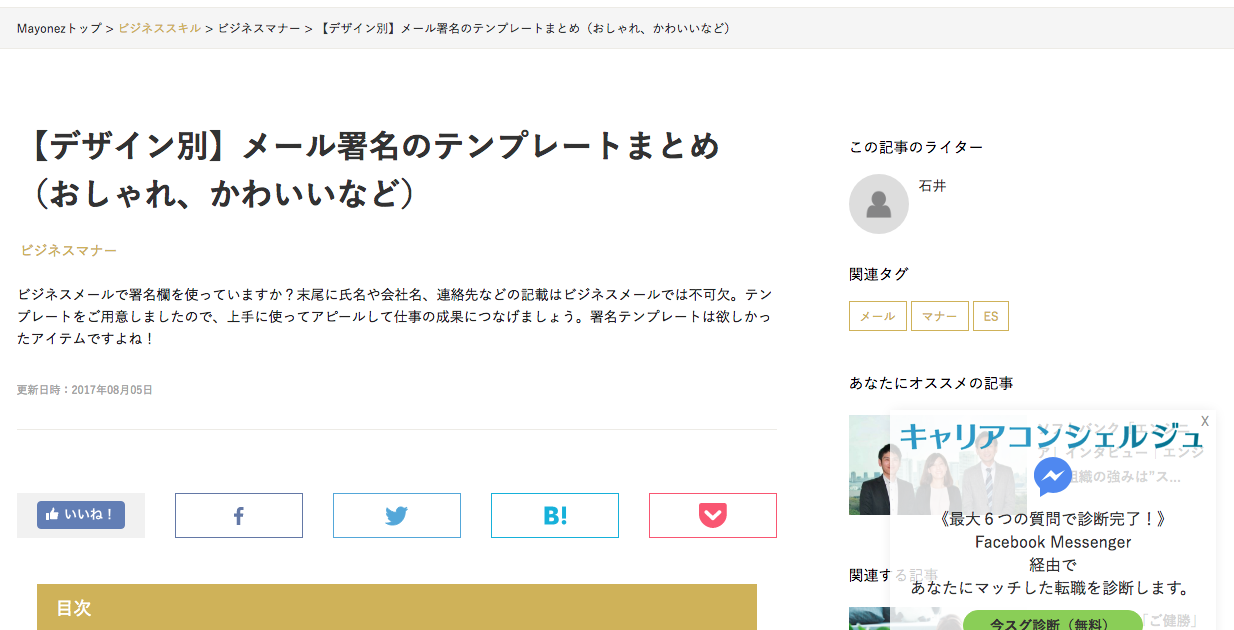Click the 目次 table of contents header
The image size is (1234, 630).
pos(397,607)
